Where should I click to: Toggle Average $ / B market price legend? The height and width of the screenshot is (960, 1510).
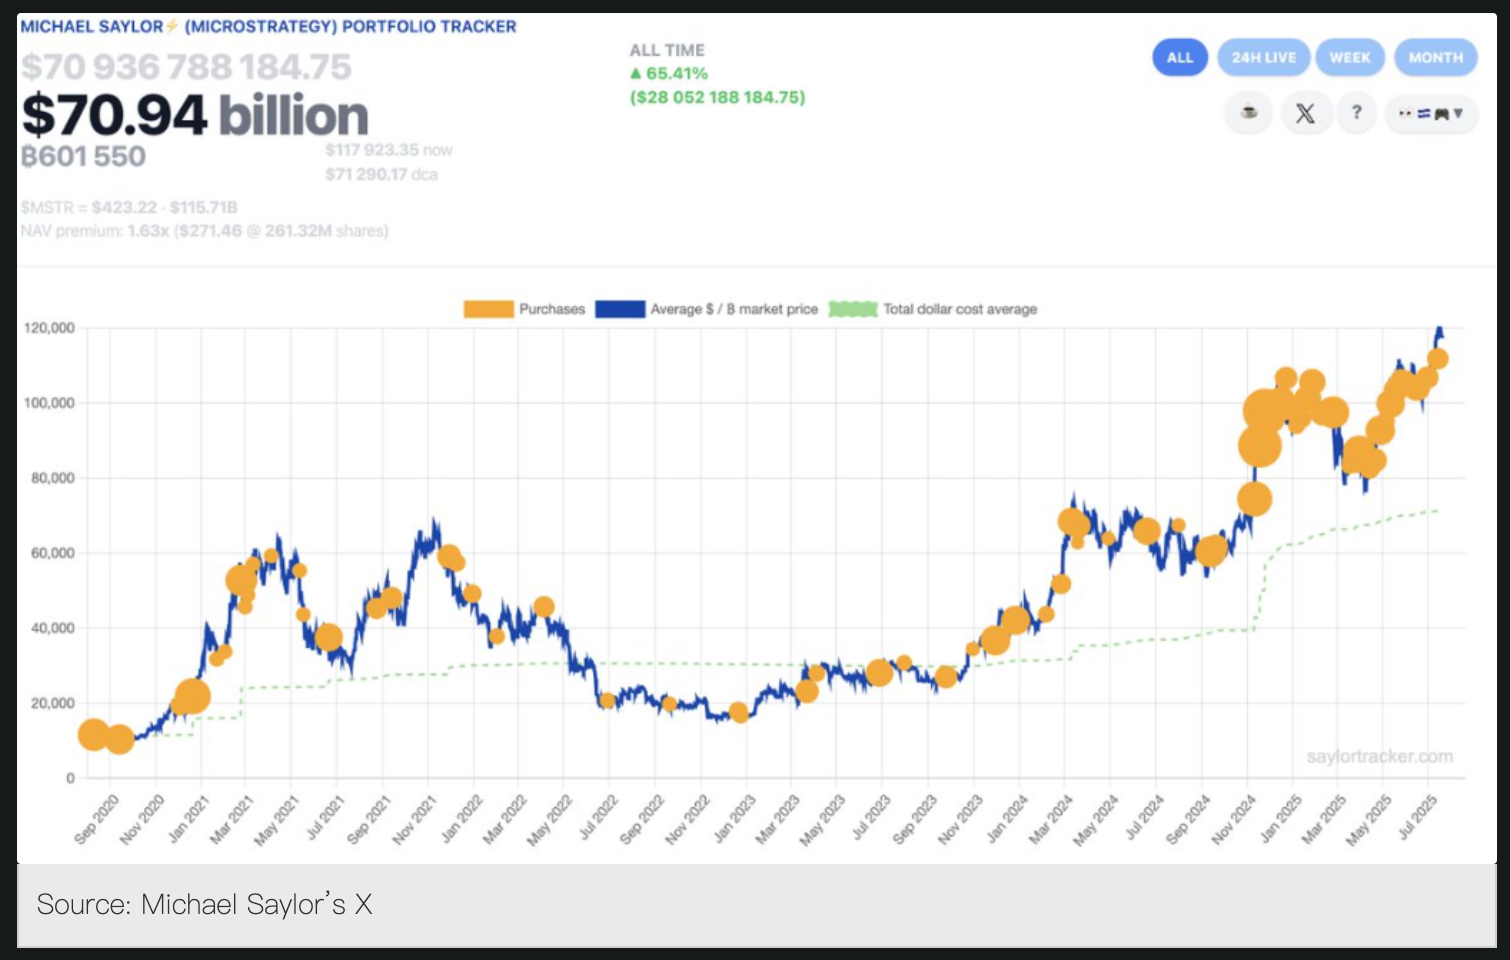[x=706, y=309]
